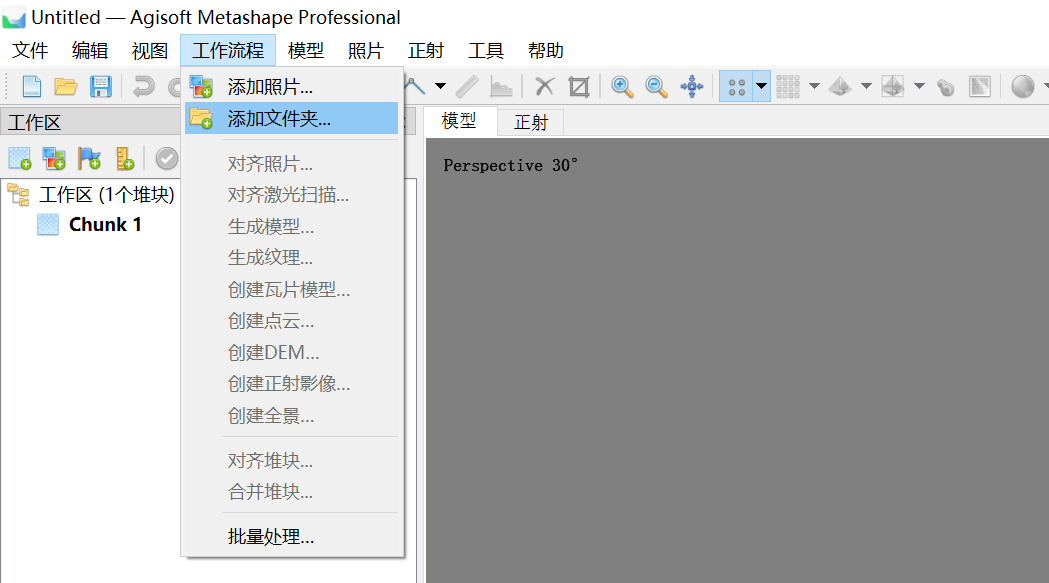1049x583 pixels.
Task: Open the model shading dropdown arrow
Action: coord(866,87)
